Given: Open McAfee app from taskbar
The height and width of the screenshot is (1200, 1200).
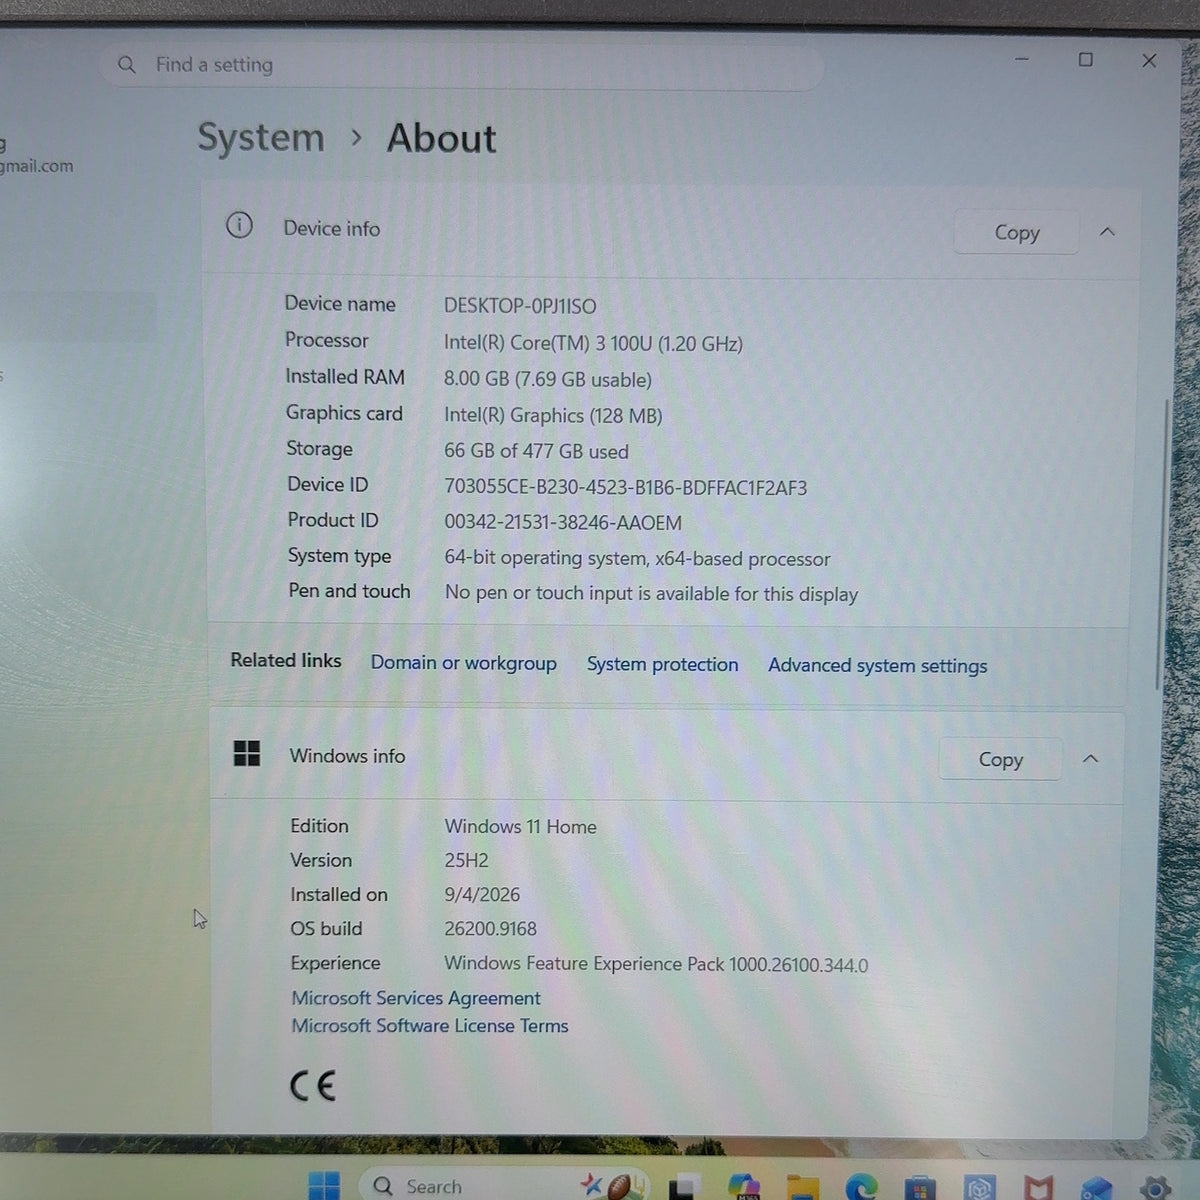Looking at the screenshot, I should pyautogui.click(x=1038, y=1188).
